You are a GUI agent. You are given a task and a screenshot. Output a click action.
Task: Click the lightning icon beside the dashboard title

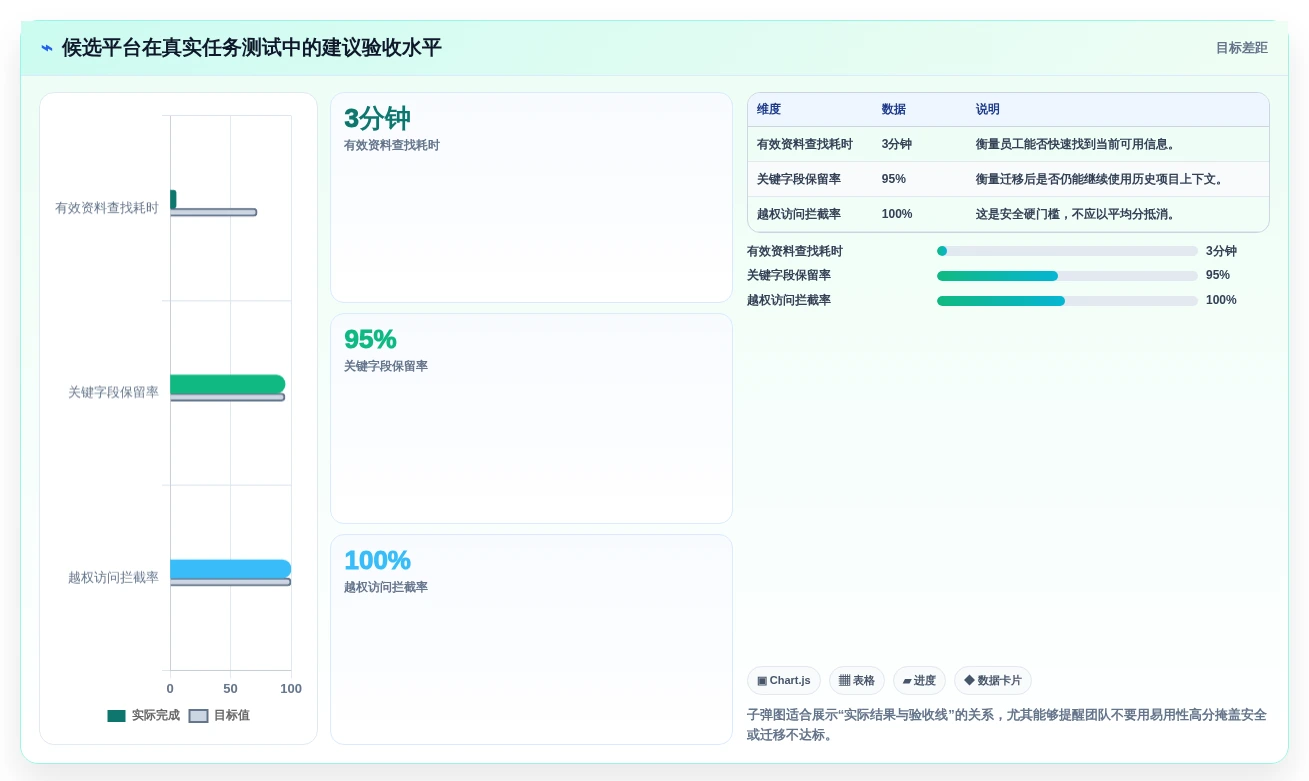(x=47, y=48)
